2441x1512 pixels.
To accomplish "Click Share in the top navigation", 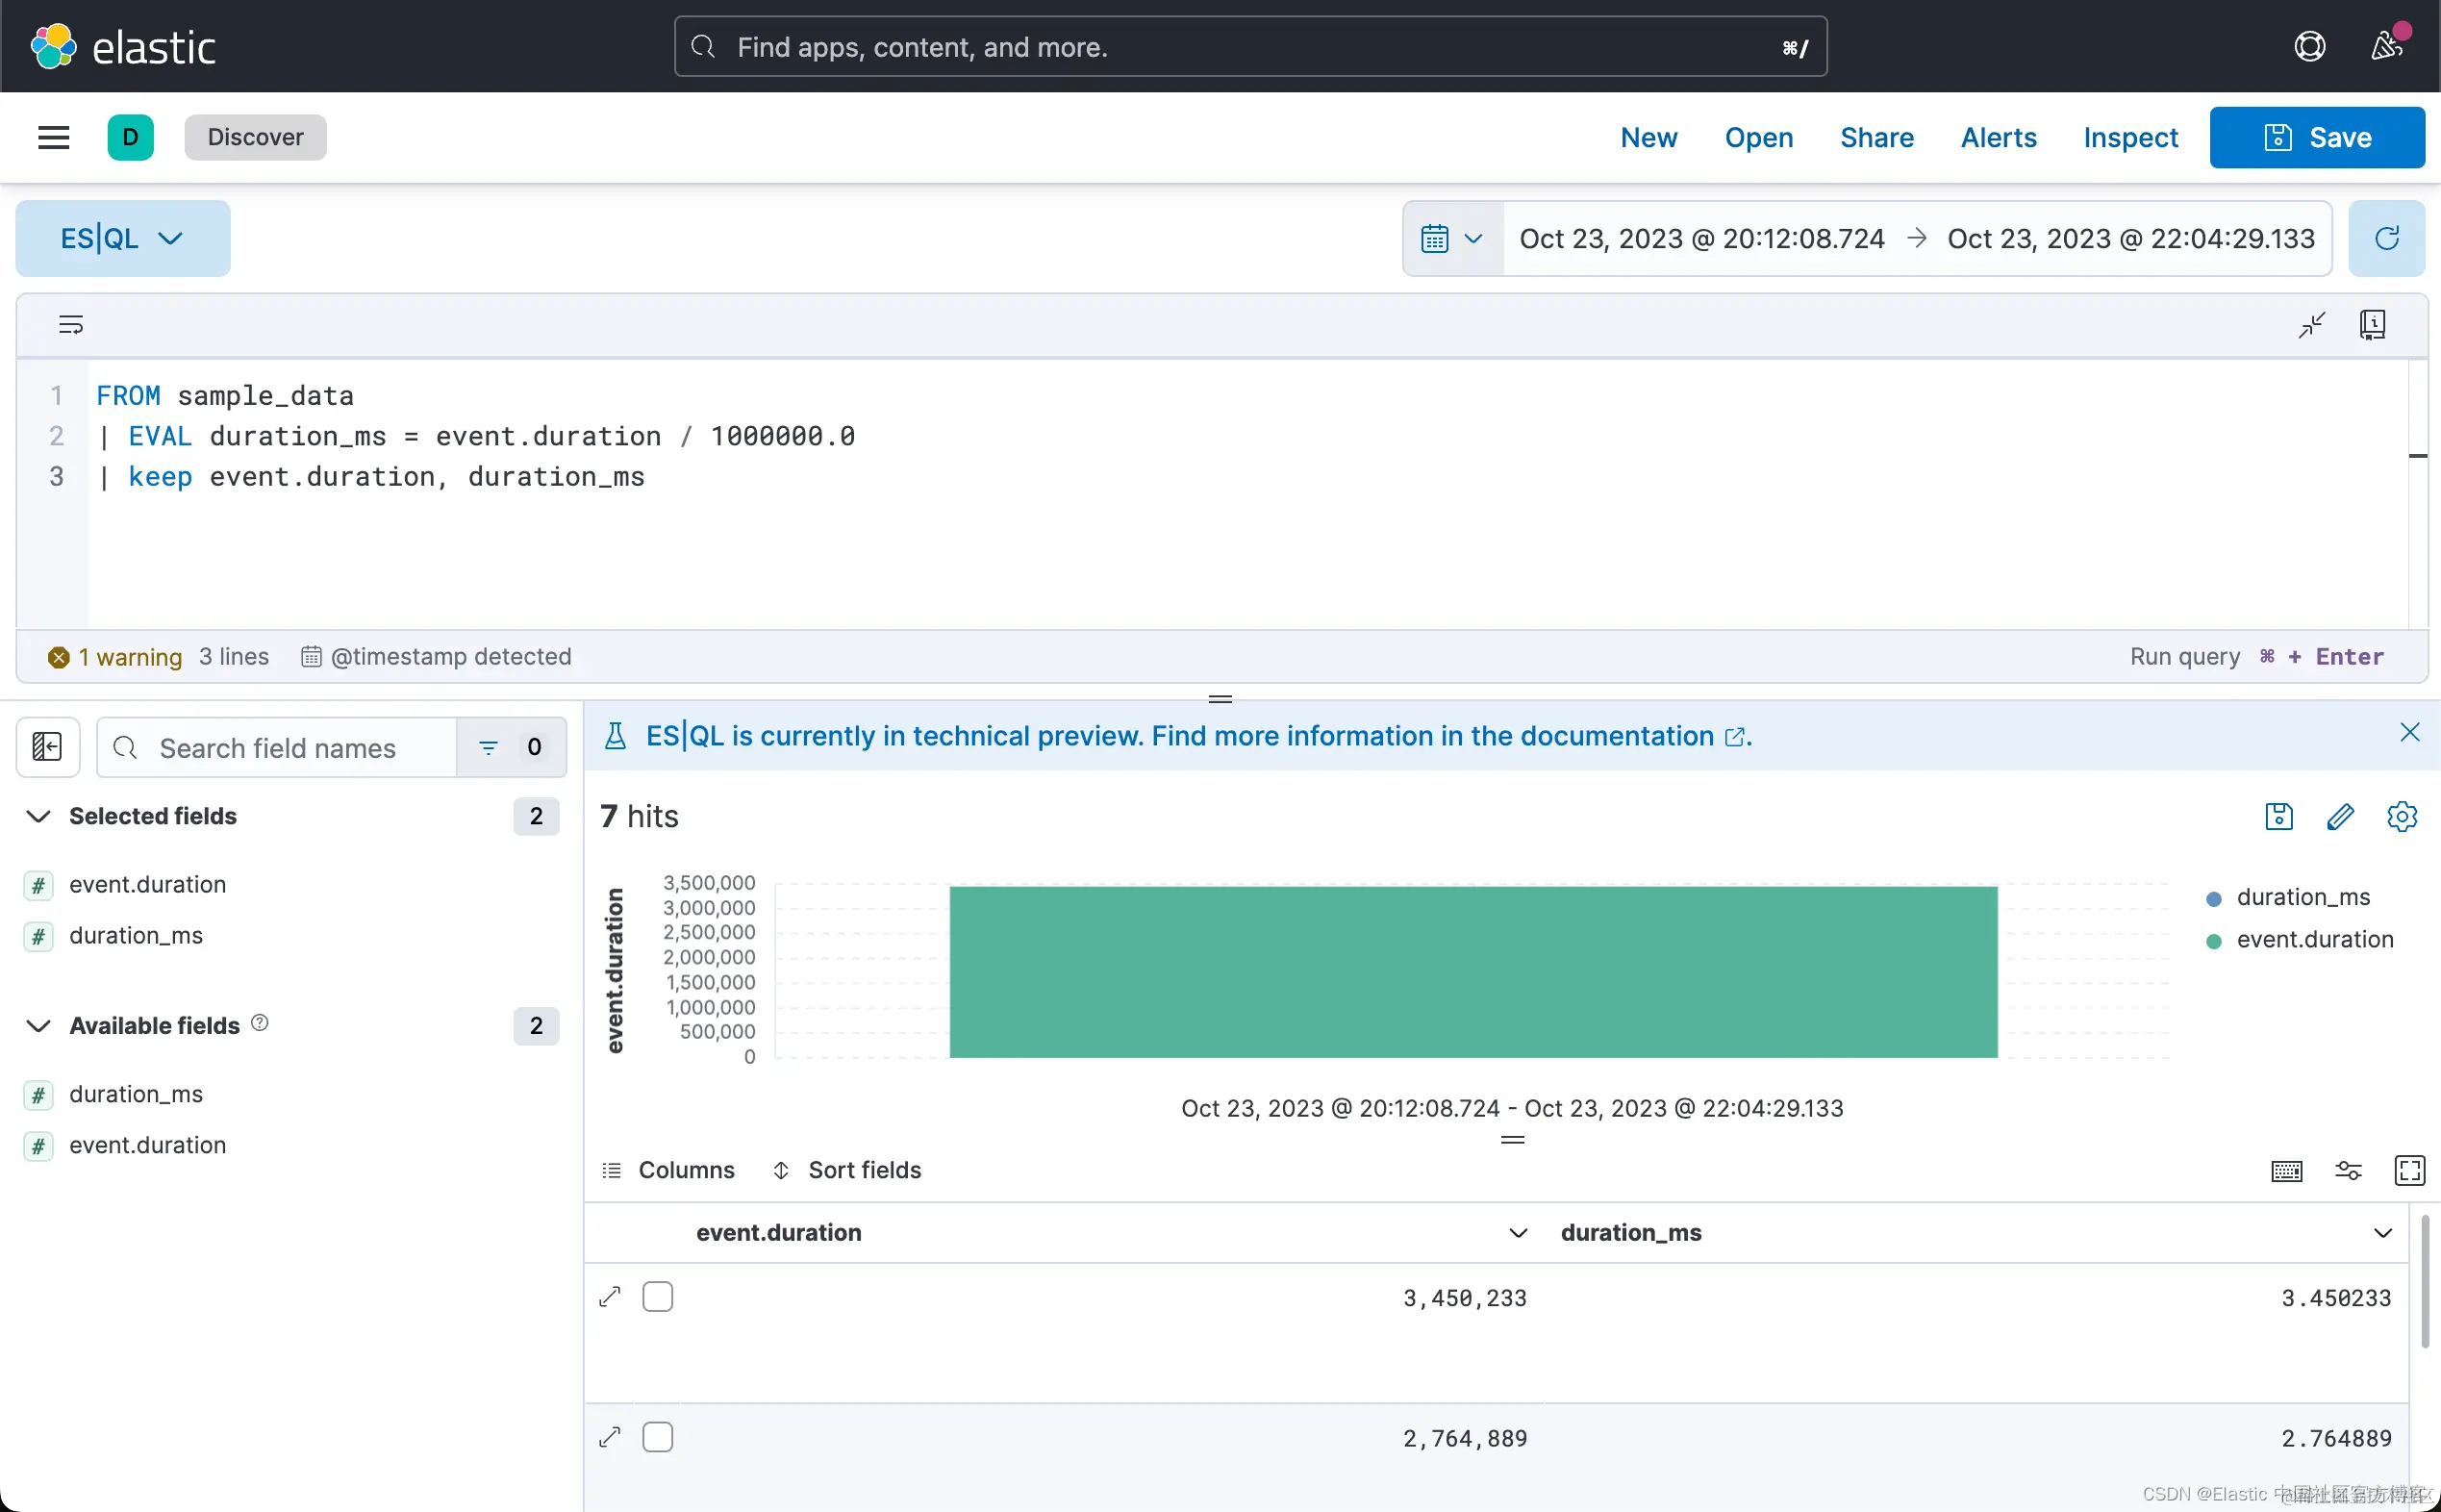I will coord(1876,137).
